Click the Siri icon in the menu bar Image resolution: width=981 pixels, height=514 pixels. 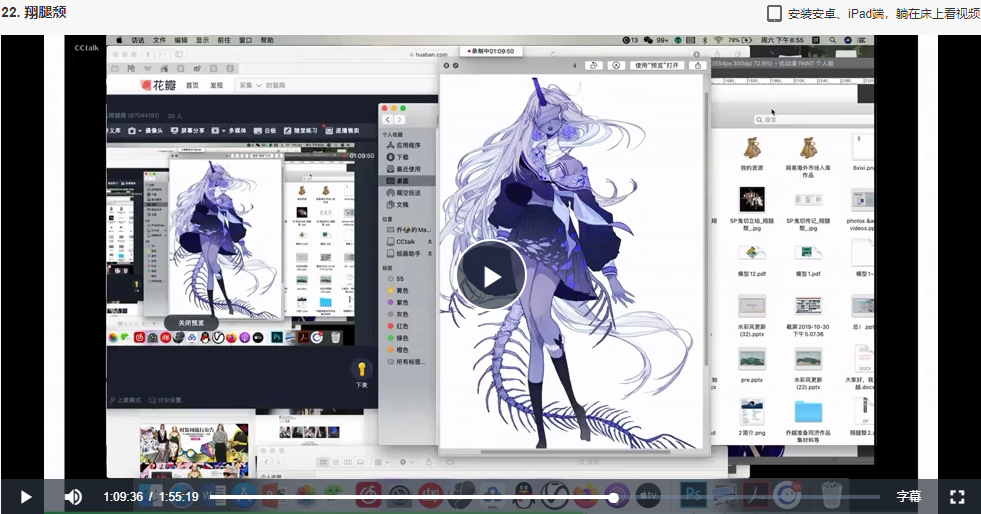coord(848,40)
